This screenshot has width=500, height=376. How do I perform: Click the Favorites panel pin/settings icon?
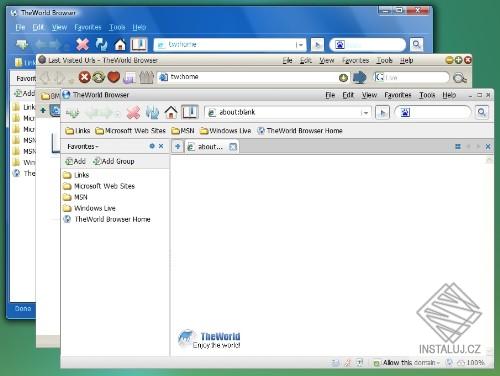(x=152, y=146)
